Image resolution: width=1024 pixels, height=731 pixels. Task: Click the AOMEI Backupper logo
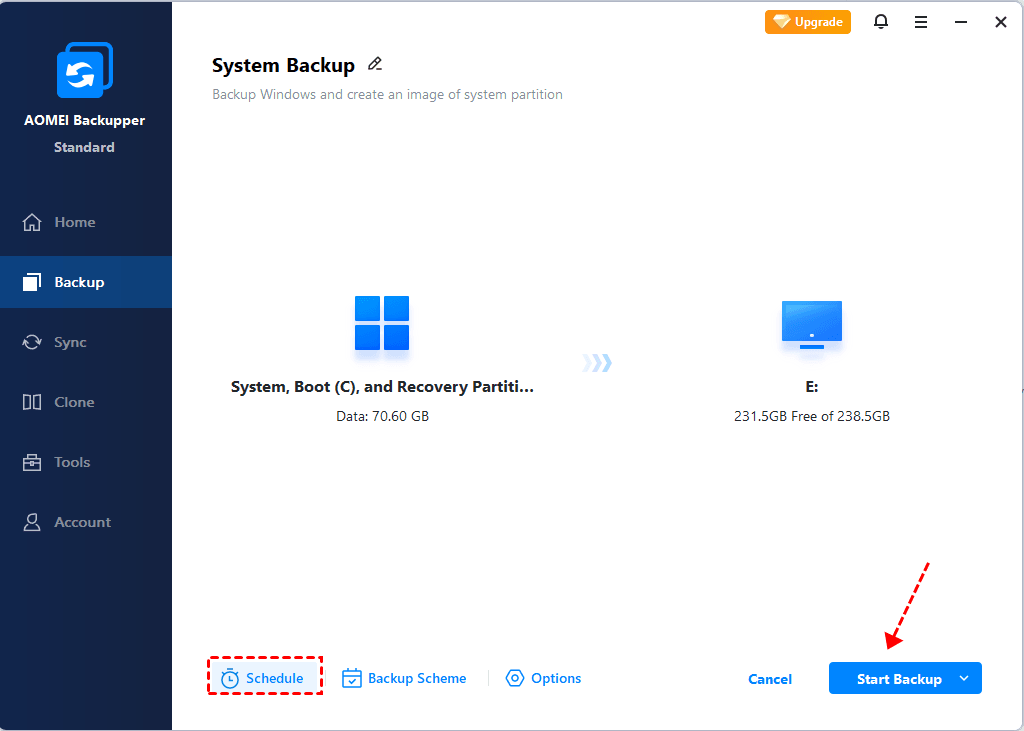[x=85, y=69]
